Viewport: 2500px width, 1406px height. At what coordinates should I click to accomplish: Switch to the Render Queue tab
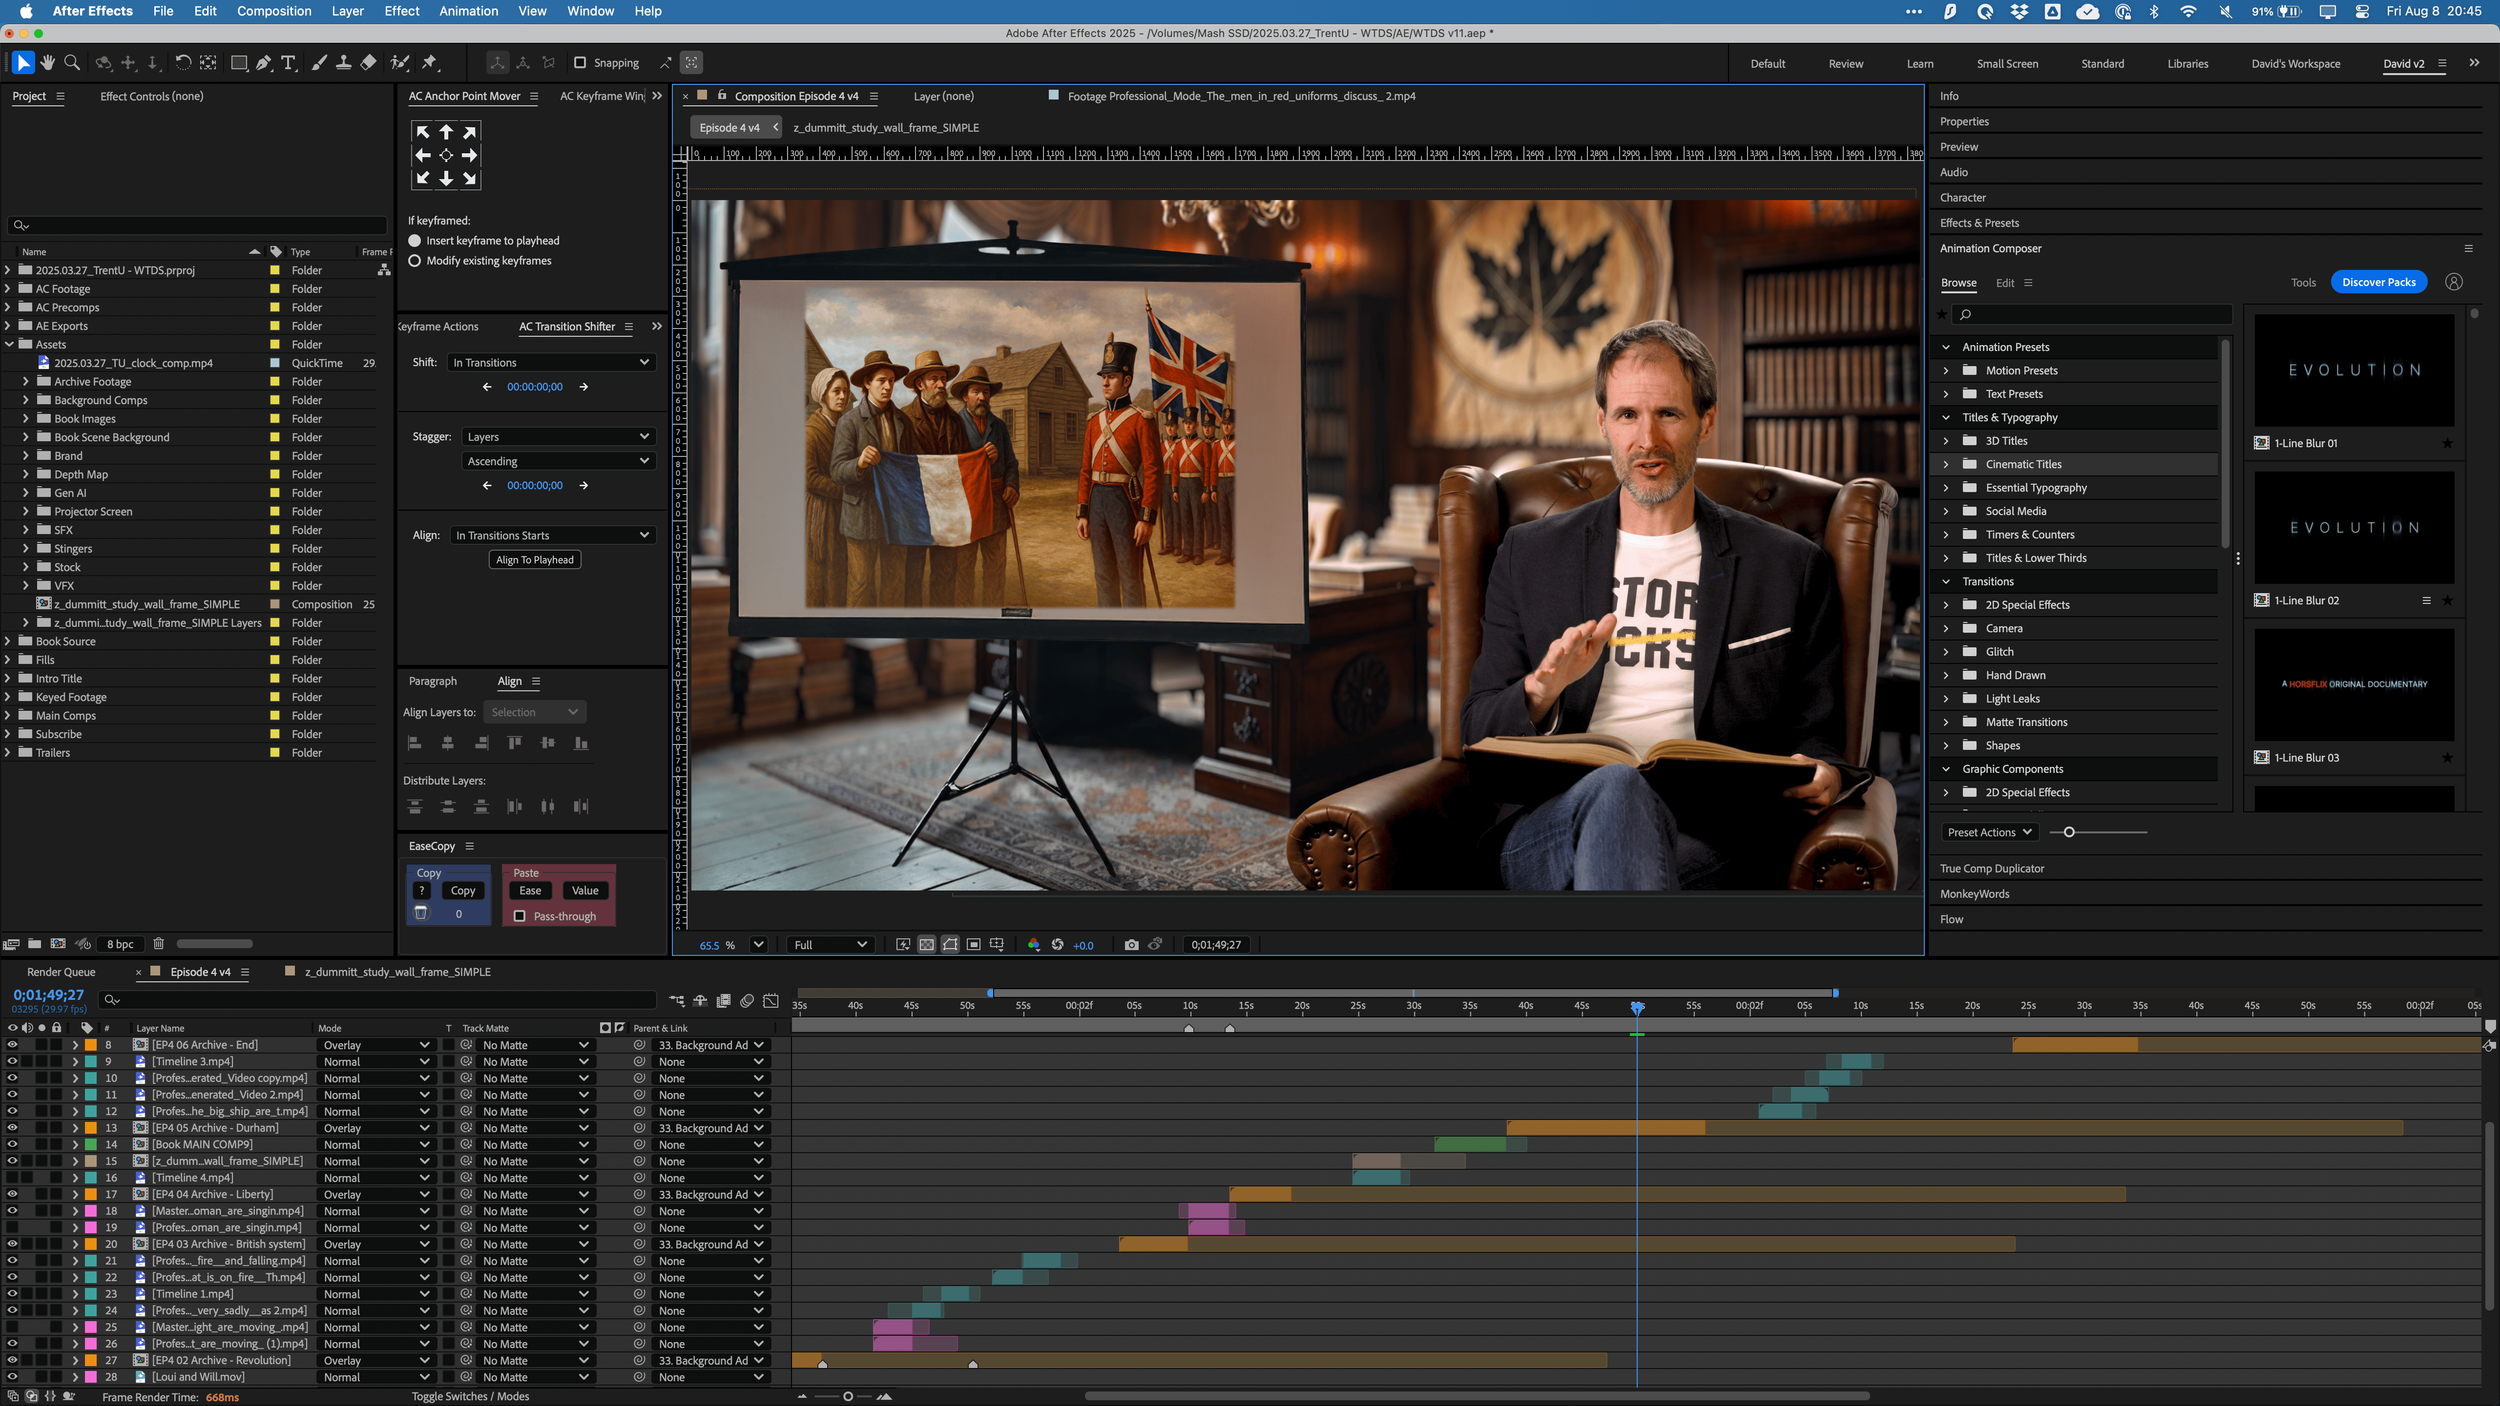[x=61, y=972]
